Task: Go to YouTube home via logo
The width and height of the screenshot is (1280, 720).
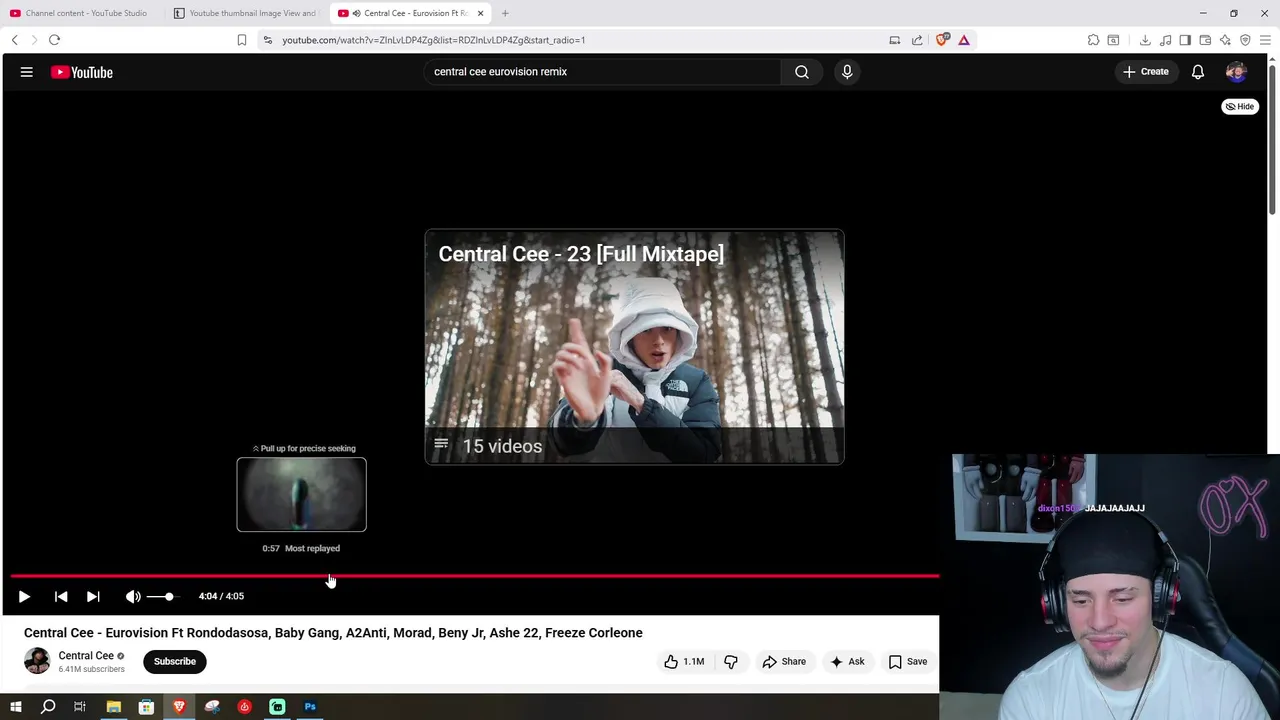Action: point(82,72)
